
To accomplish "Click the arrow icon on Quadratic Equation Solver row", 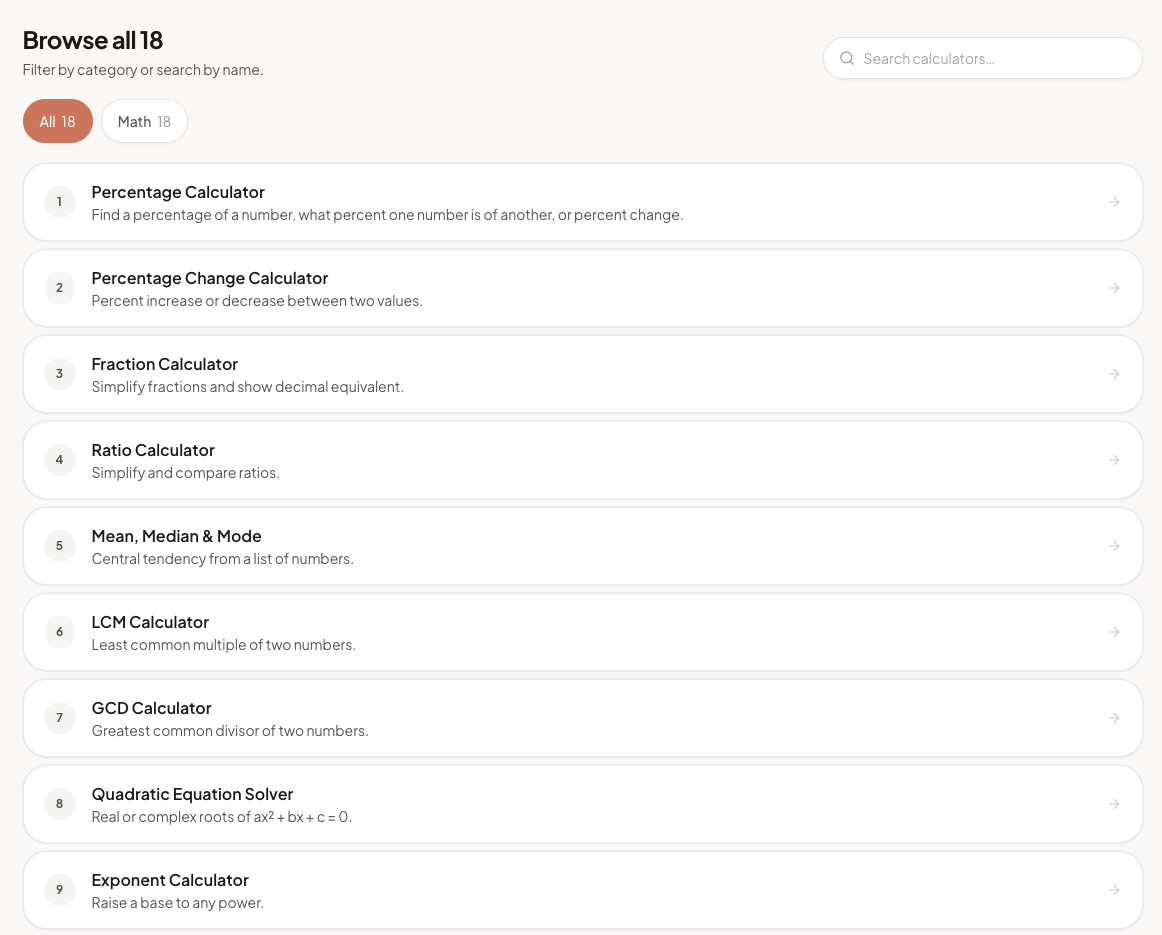I will 1114,804.
